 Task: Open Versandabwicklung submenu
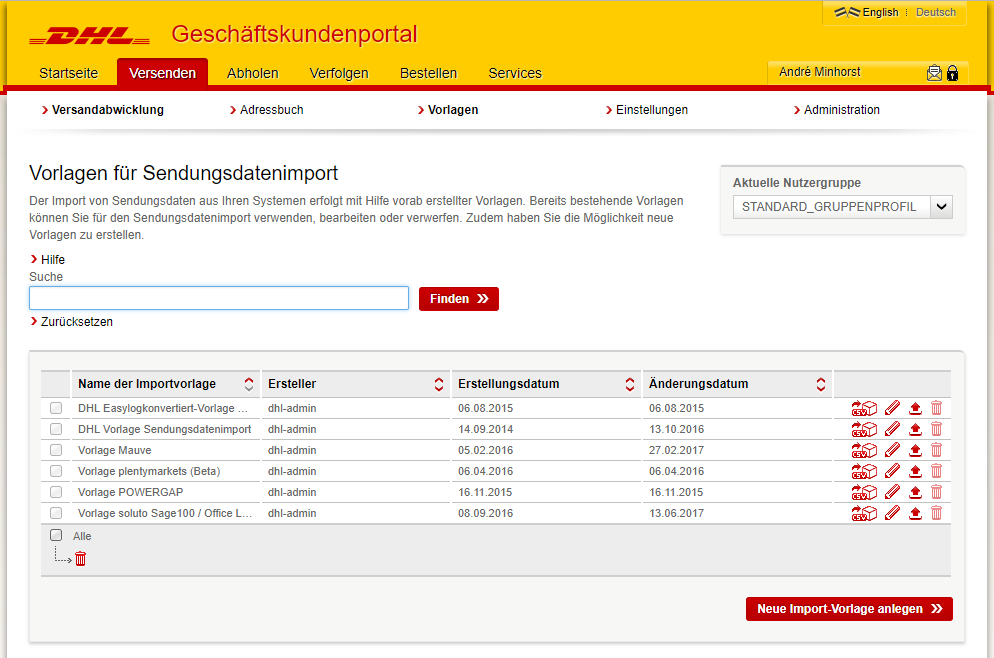click(103, 110)
